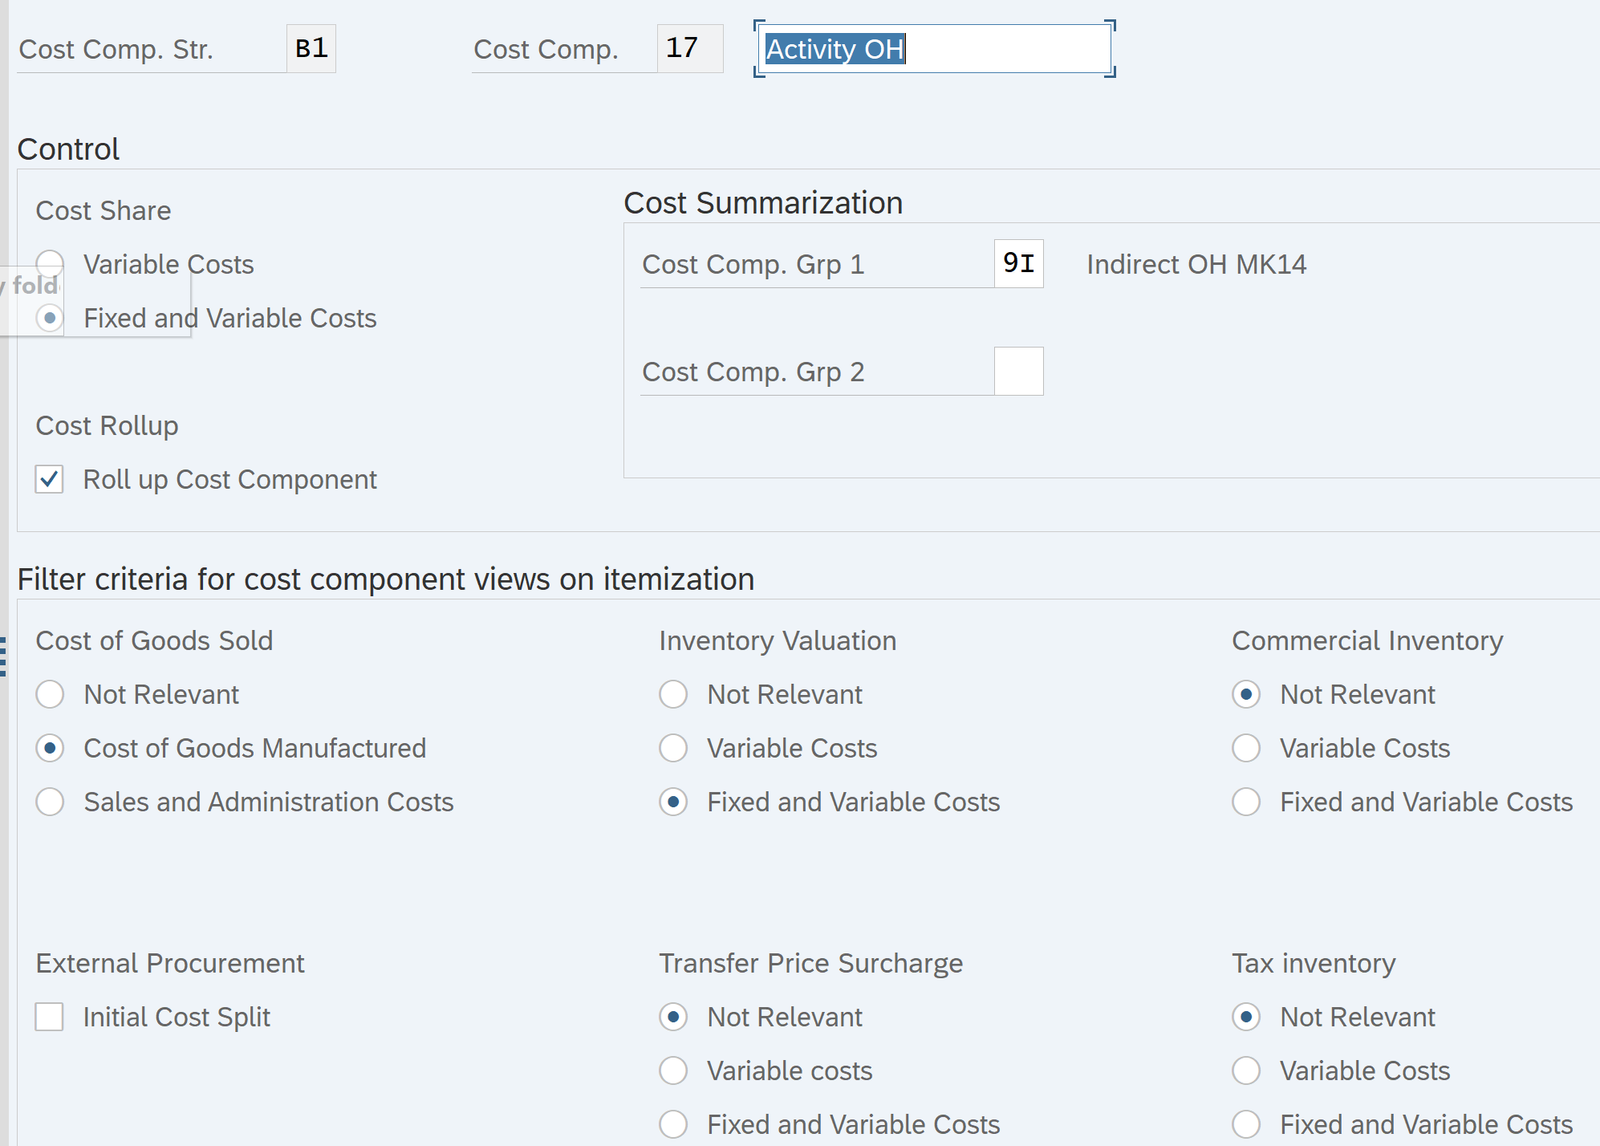This screenshot has height=1146, width=1600.
Task: Choose Not Relevant under Cost of Goods Sold
Action: tap(50, 694)
